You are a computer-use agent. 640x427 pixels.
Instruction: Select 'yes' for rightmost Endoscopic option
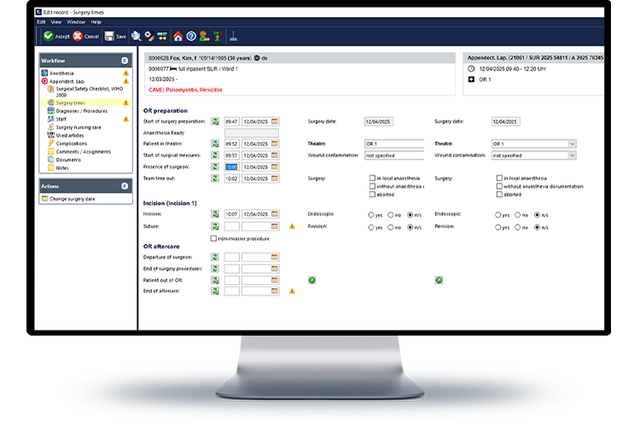pyautogui.click(x=499, y=214)
